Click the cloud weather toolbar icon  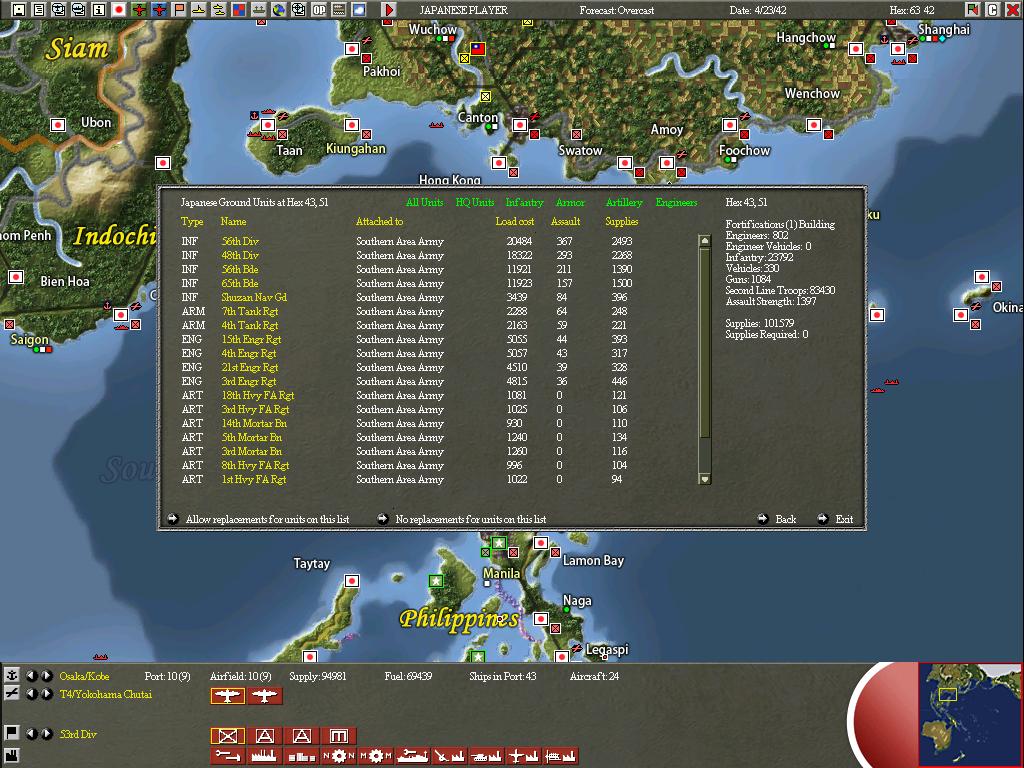pyautogui.click(x=359, y=10)
